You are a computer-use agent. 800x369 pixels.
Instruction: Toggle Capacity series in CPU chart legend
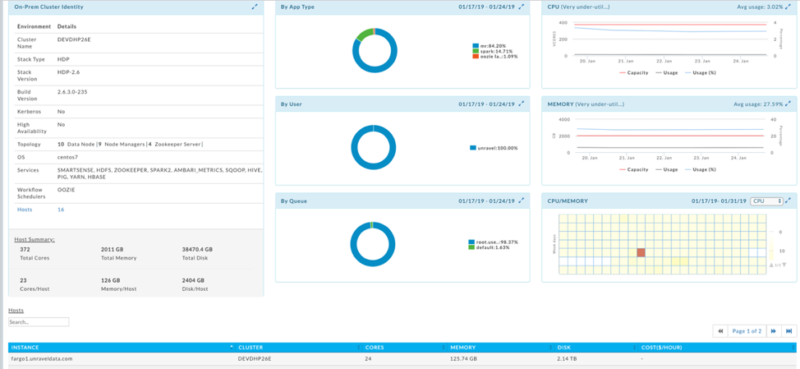pyautogui.click(x=634, y=72)
